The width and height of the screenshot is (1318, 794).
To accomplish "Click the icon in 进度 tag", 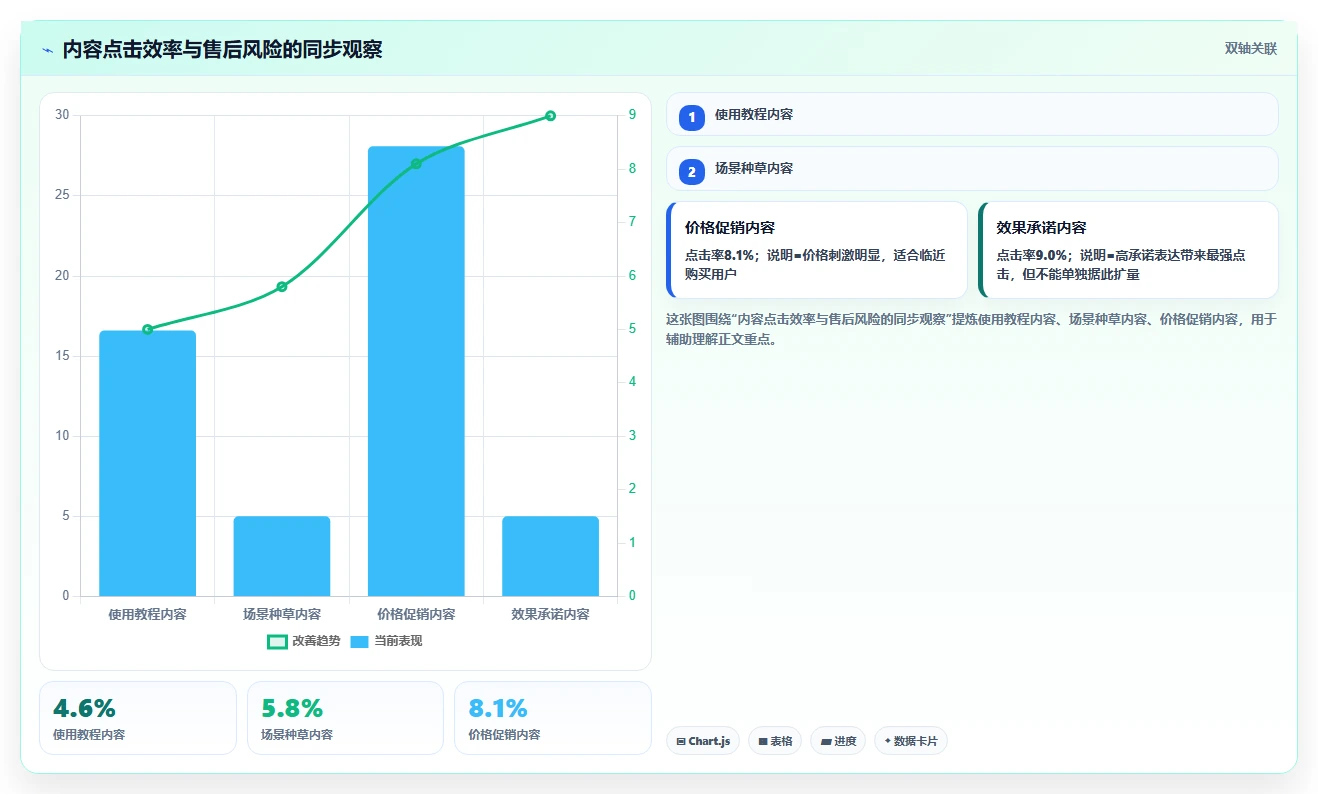I will (826, 742).
